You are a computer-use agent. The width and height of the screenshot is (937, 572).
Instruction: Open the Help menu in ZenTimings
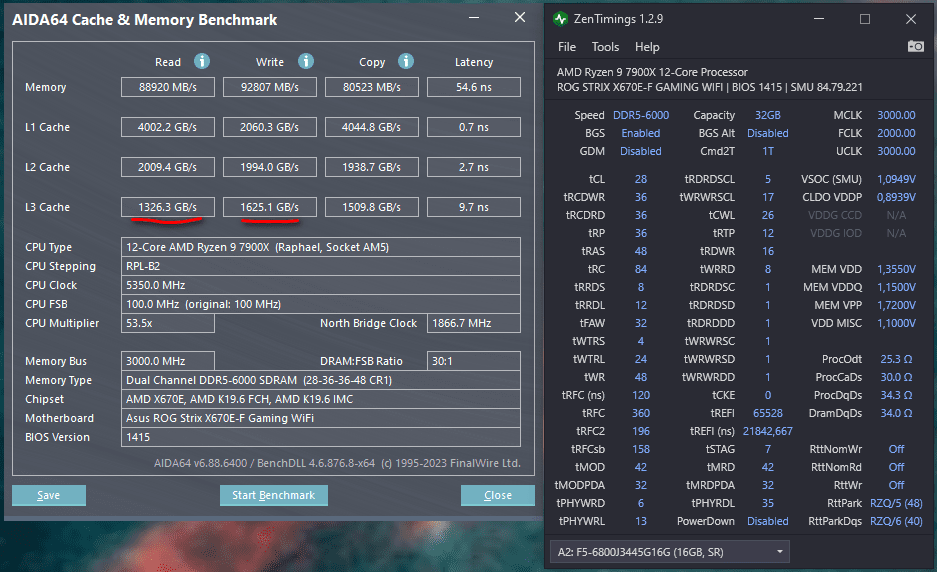click(x=647, y=47)
